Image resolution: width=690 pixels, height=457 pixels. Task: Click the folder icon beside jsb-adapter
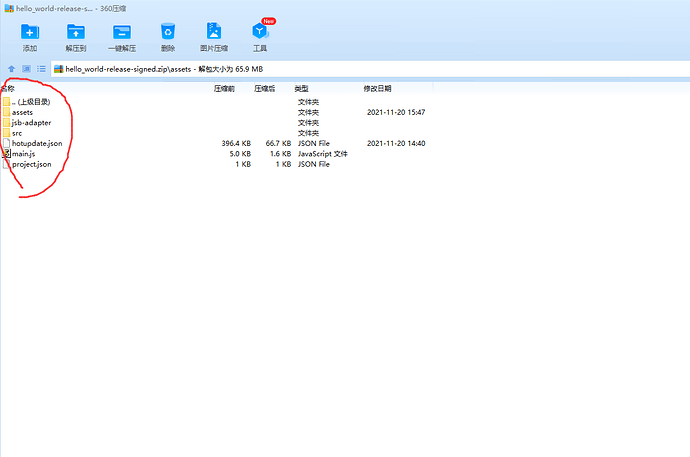point(6,123)
